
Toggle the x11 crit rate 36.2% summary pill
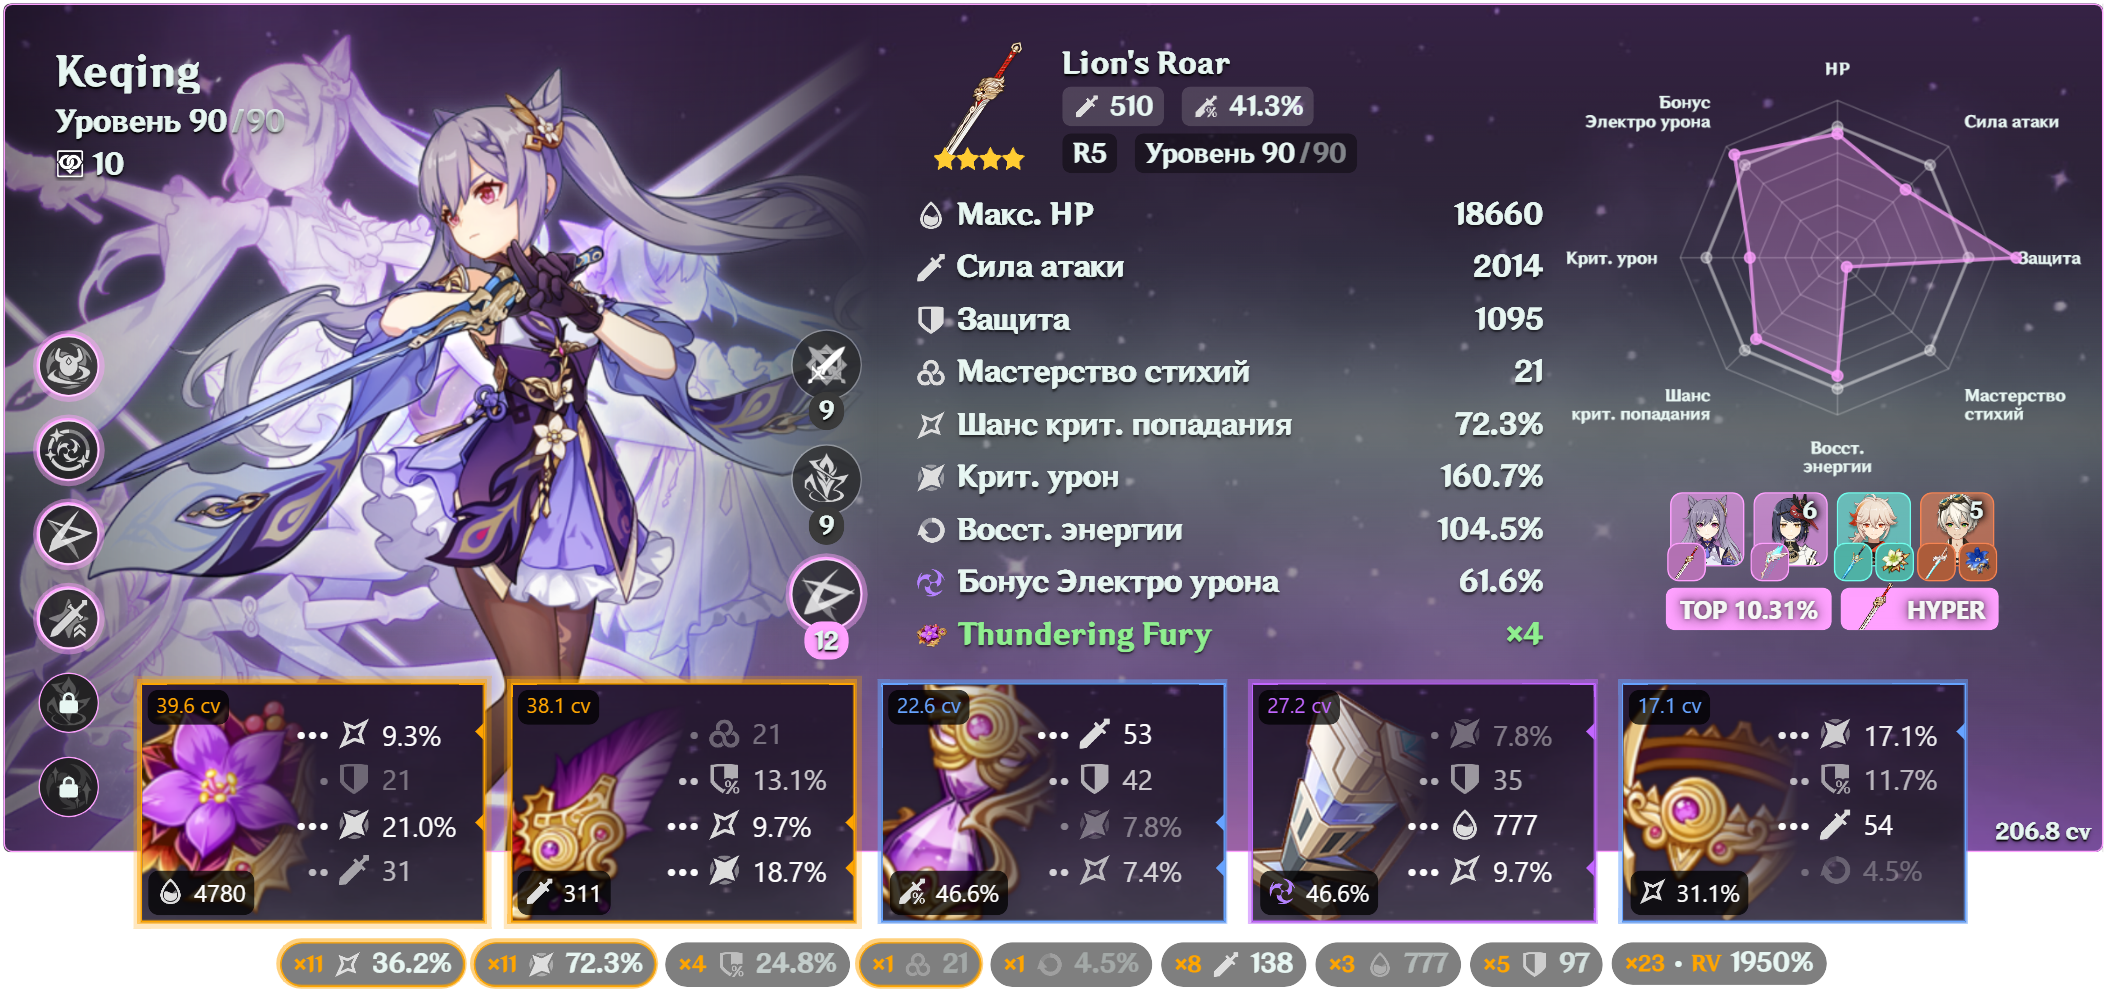pos(371,964)
